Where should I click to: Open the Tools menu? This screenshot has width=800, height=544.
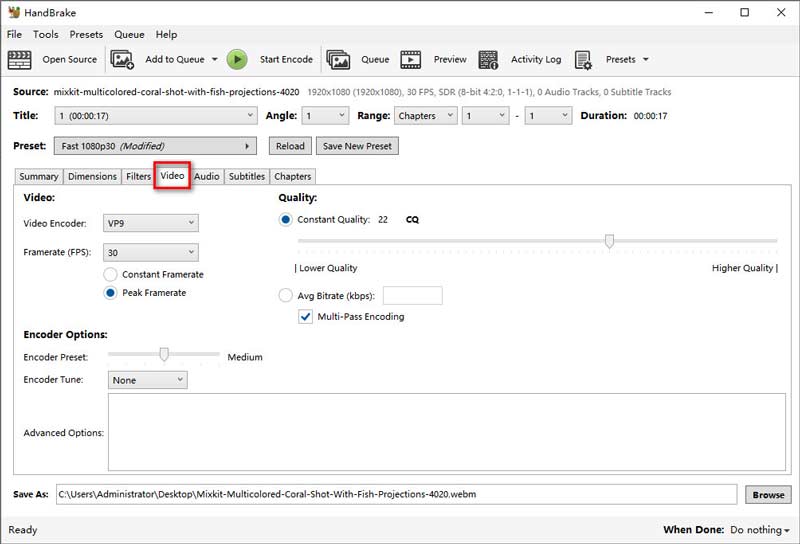[45, 34]
